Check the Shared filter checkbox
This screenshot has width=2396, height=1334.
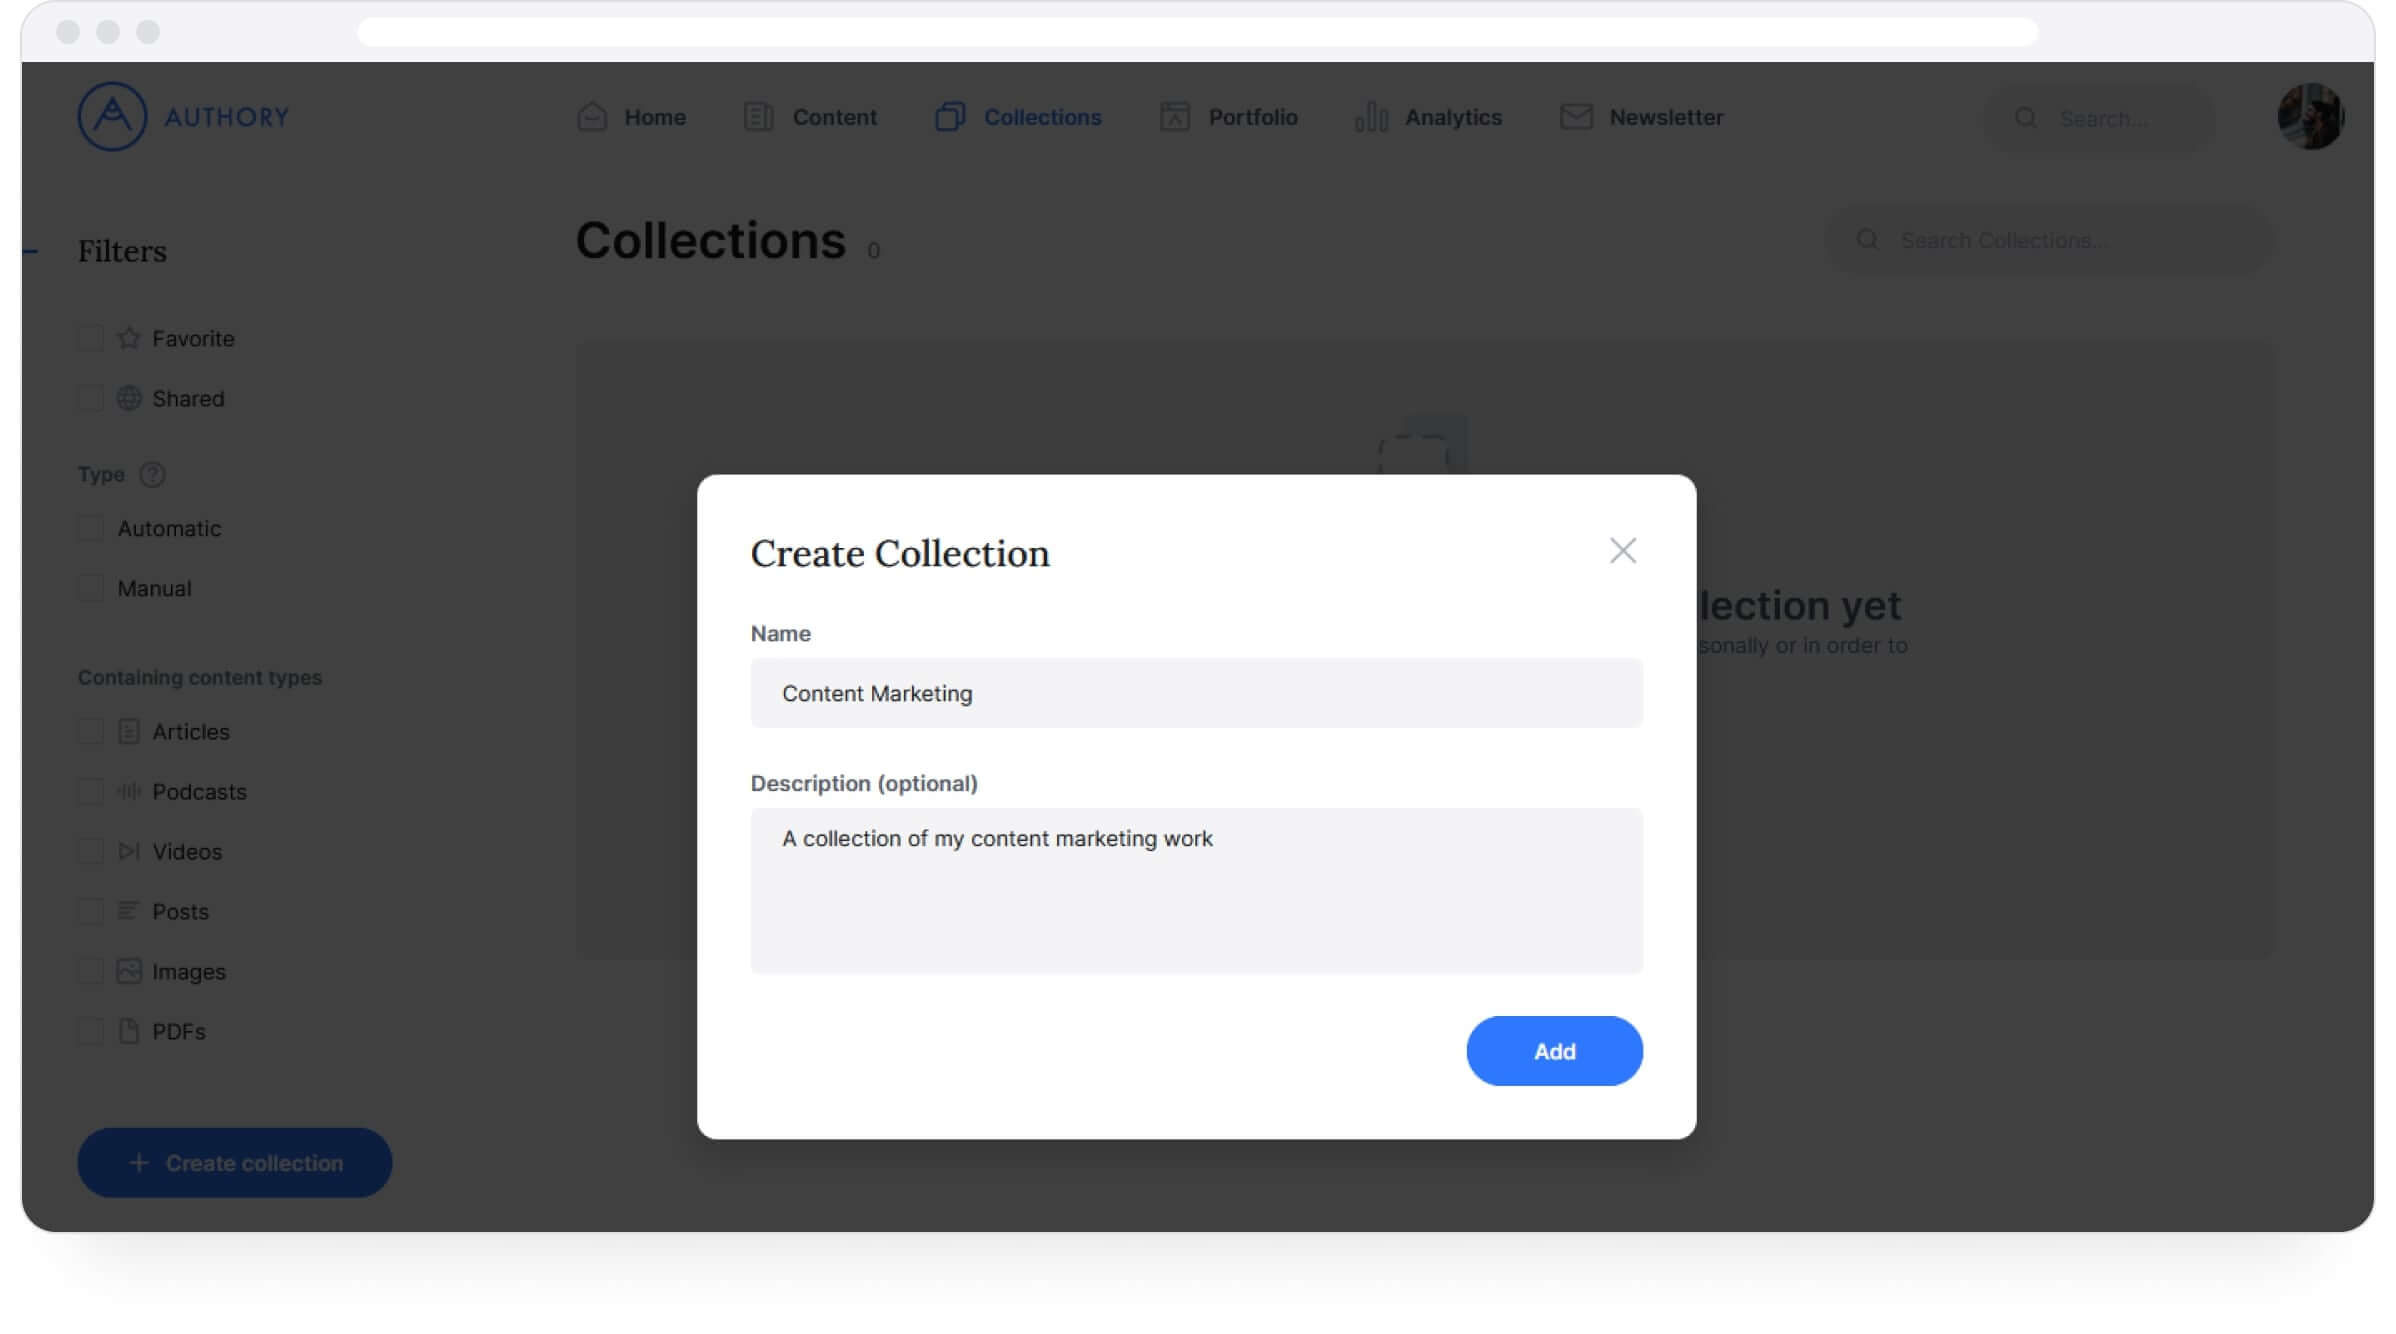click(91, 398)
